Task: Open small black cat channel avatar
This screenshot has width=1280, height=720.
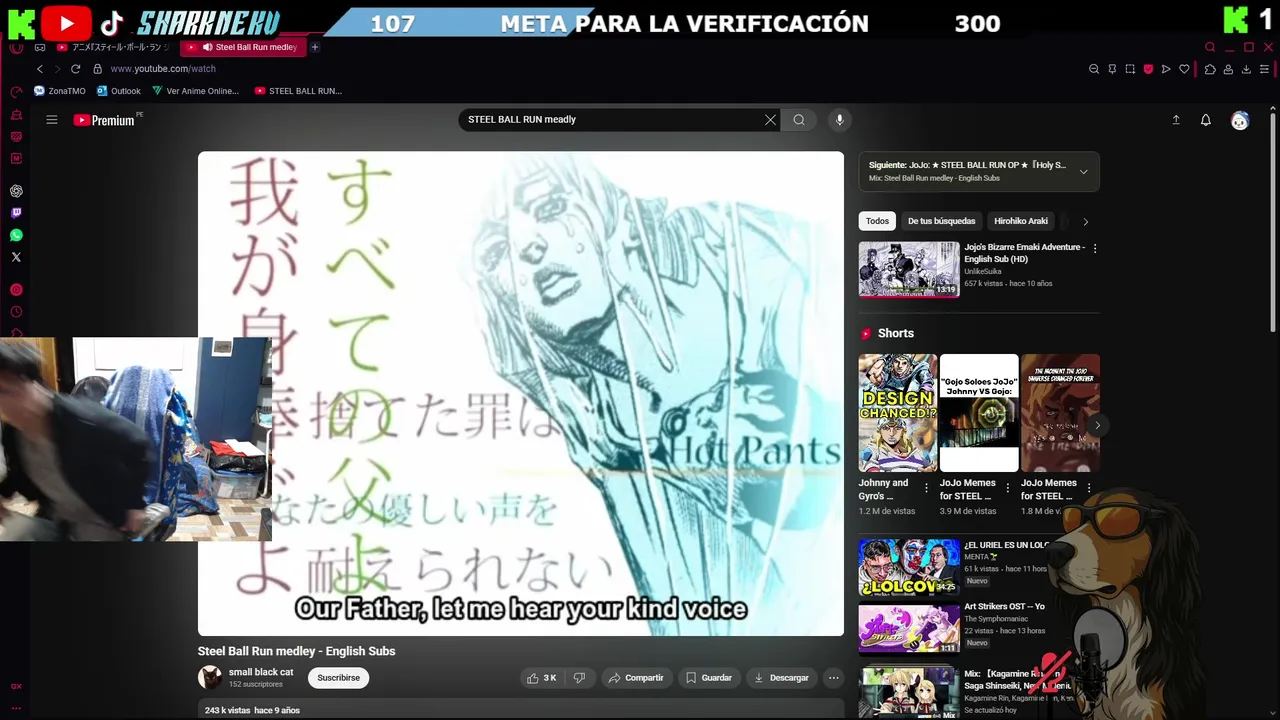Action: 210,678
